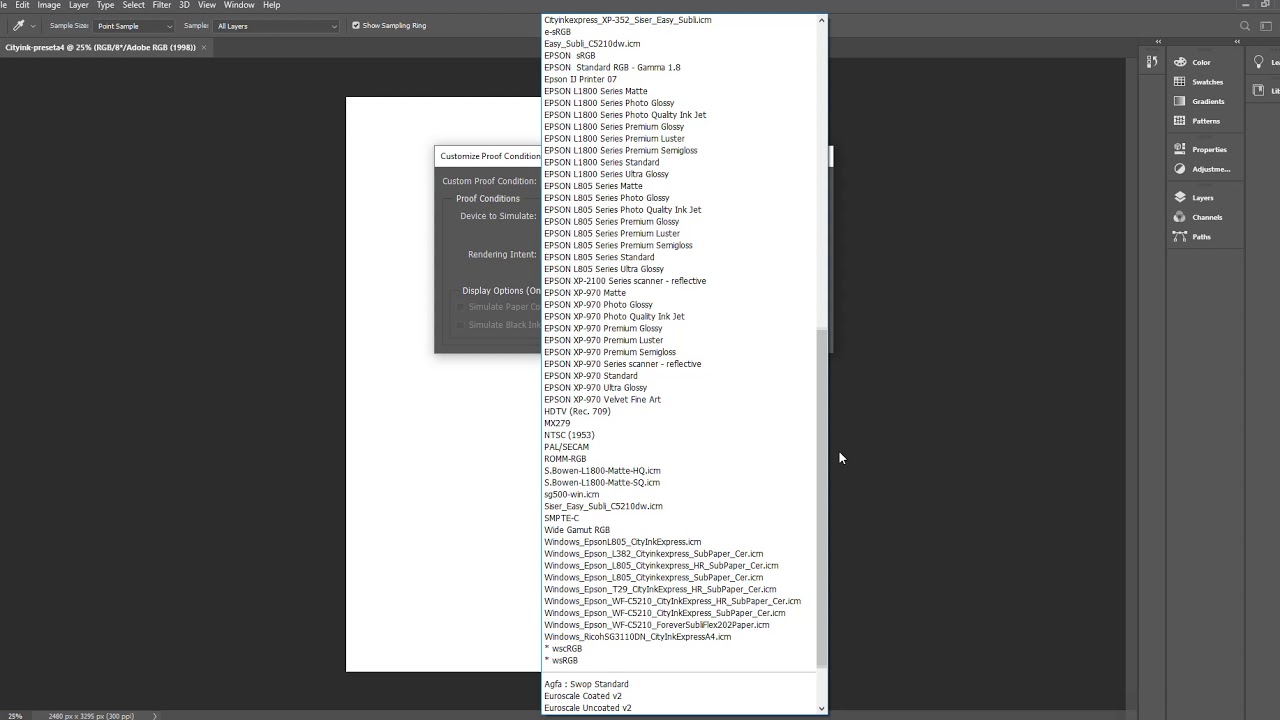Click the search magnifier icon

(1245, 26)
